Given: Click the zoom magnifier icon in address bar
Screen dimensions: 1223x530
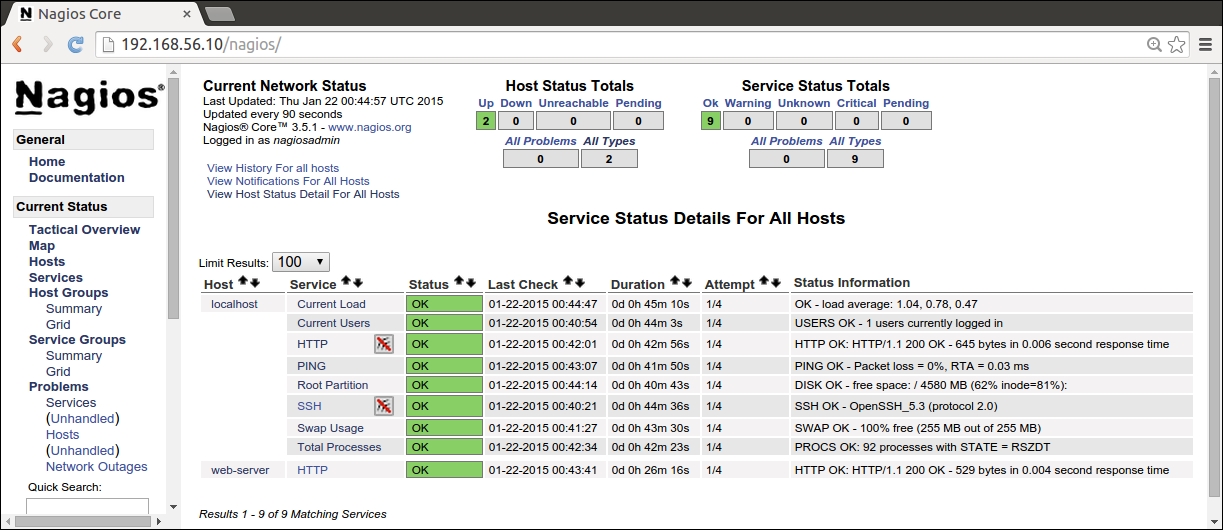Looking at the screenshot, I should click(1154, 45).
